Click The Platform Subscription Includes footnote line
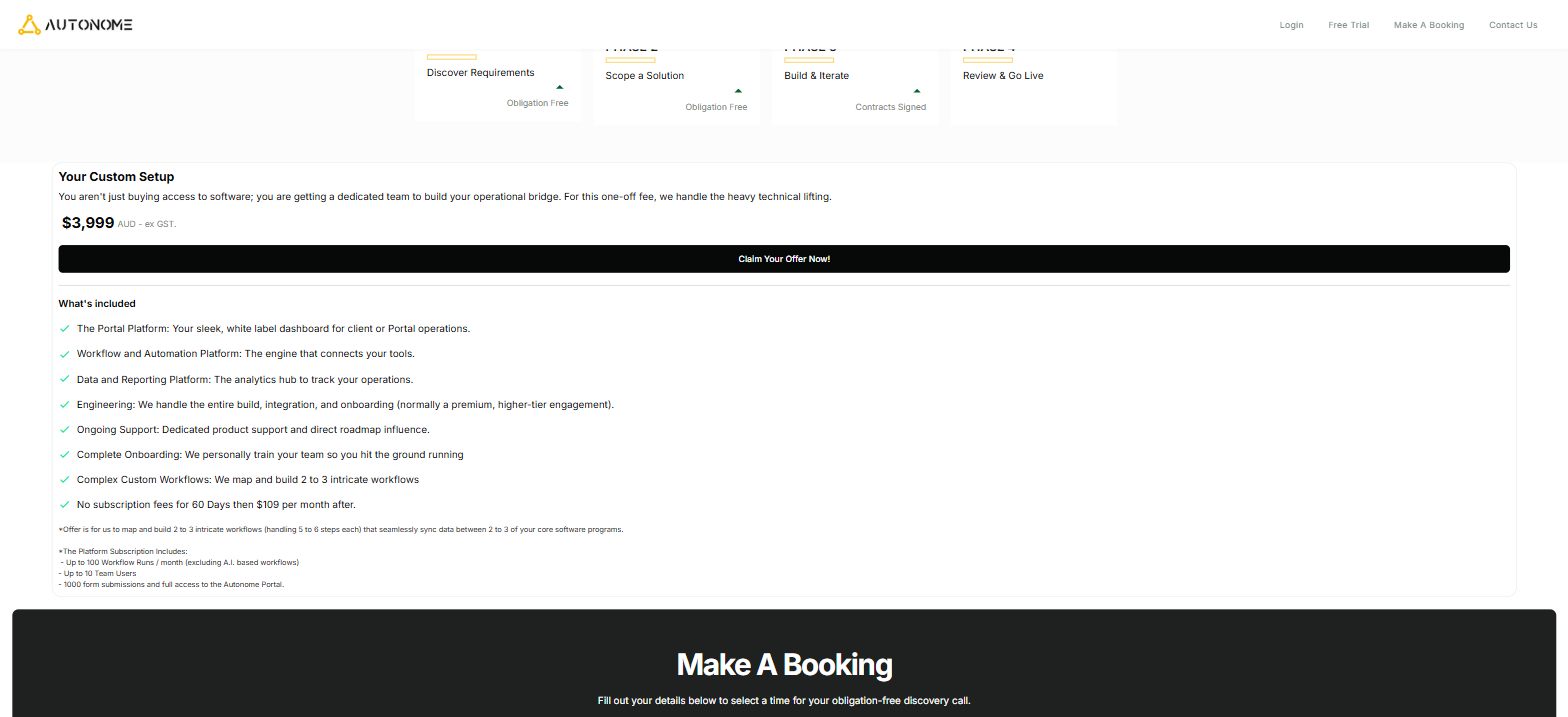This screenshot has width=1568, height=717. tap(123, 551)
